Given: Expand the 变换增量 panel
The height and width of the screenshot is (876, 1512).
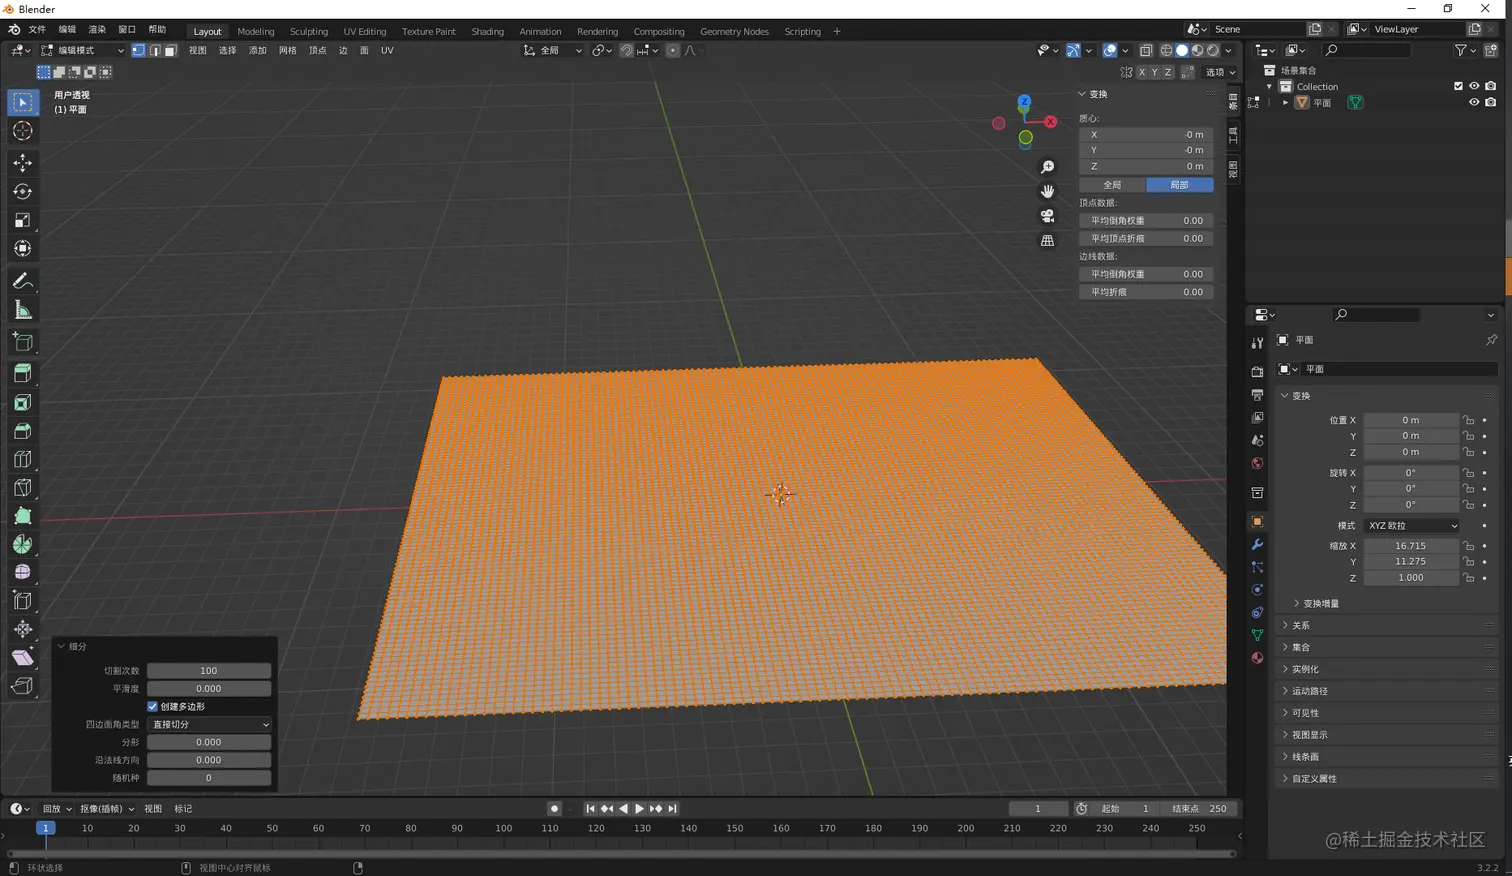Looking at the screenshot, I should pyautogui.click(x=1321, y=603).
